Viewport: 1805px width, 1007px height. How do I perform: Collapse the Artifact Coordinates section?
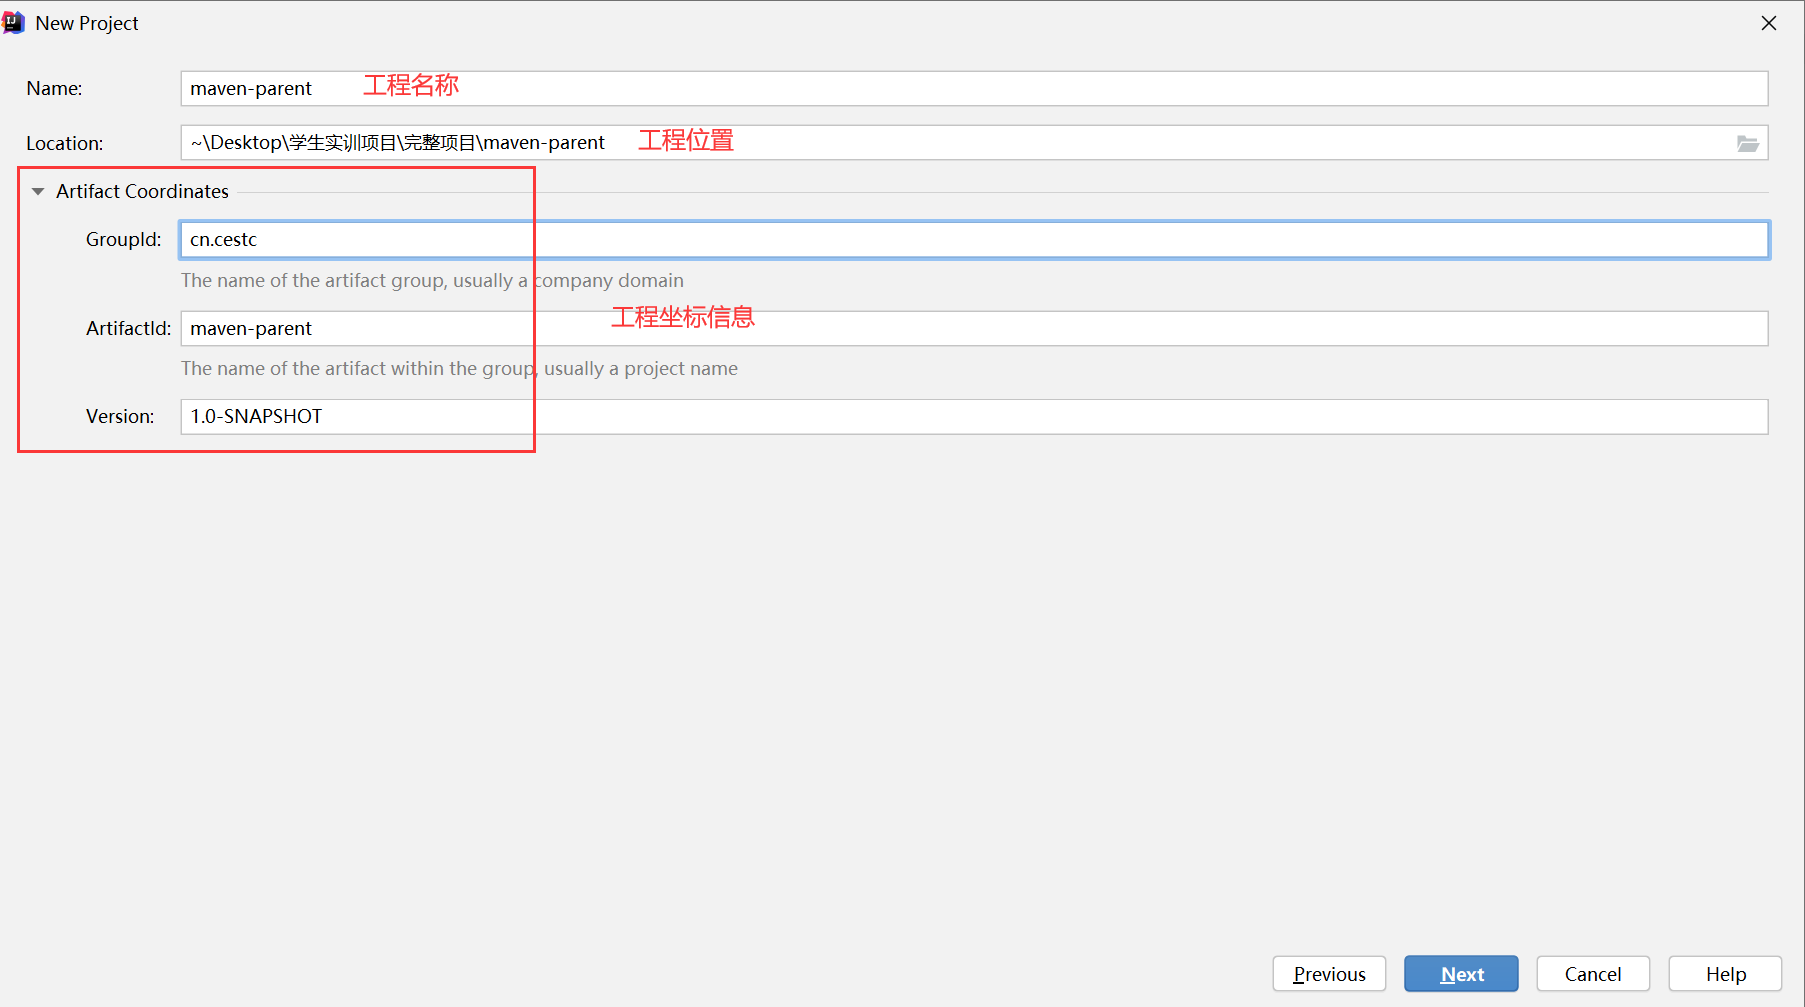point(38,191)
